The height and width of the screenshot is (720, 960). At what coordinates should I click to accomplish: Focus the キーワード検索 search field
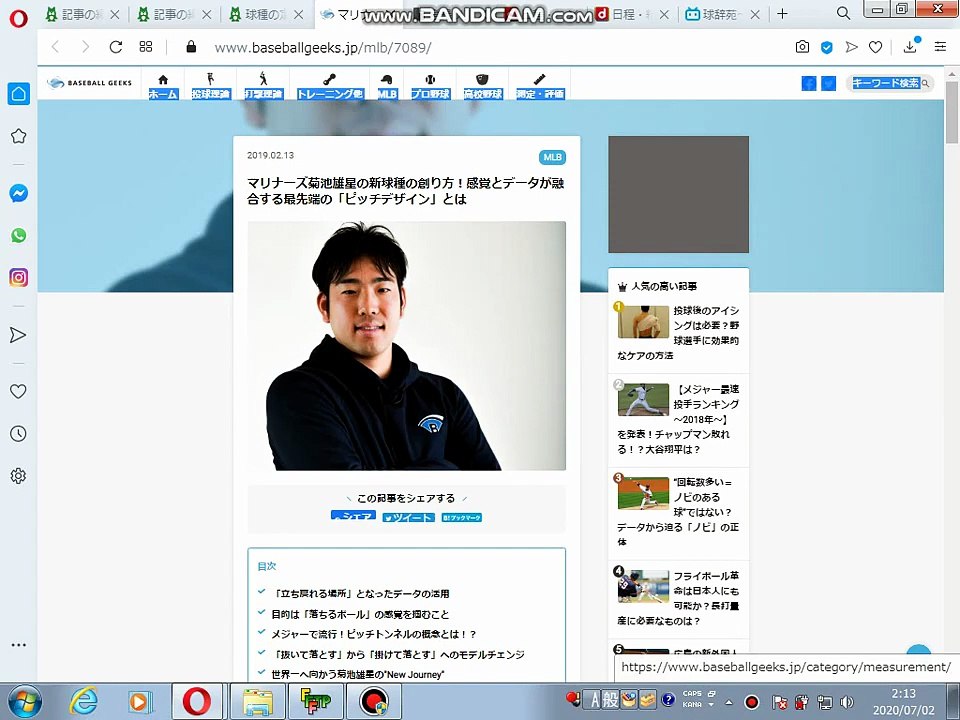[x=890, y=83]
